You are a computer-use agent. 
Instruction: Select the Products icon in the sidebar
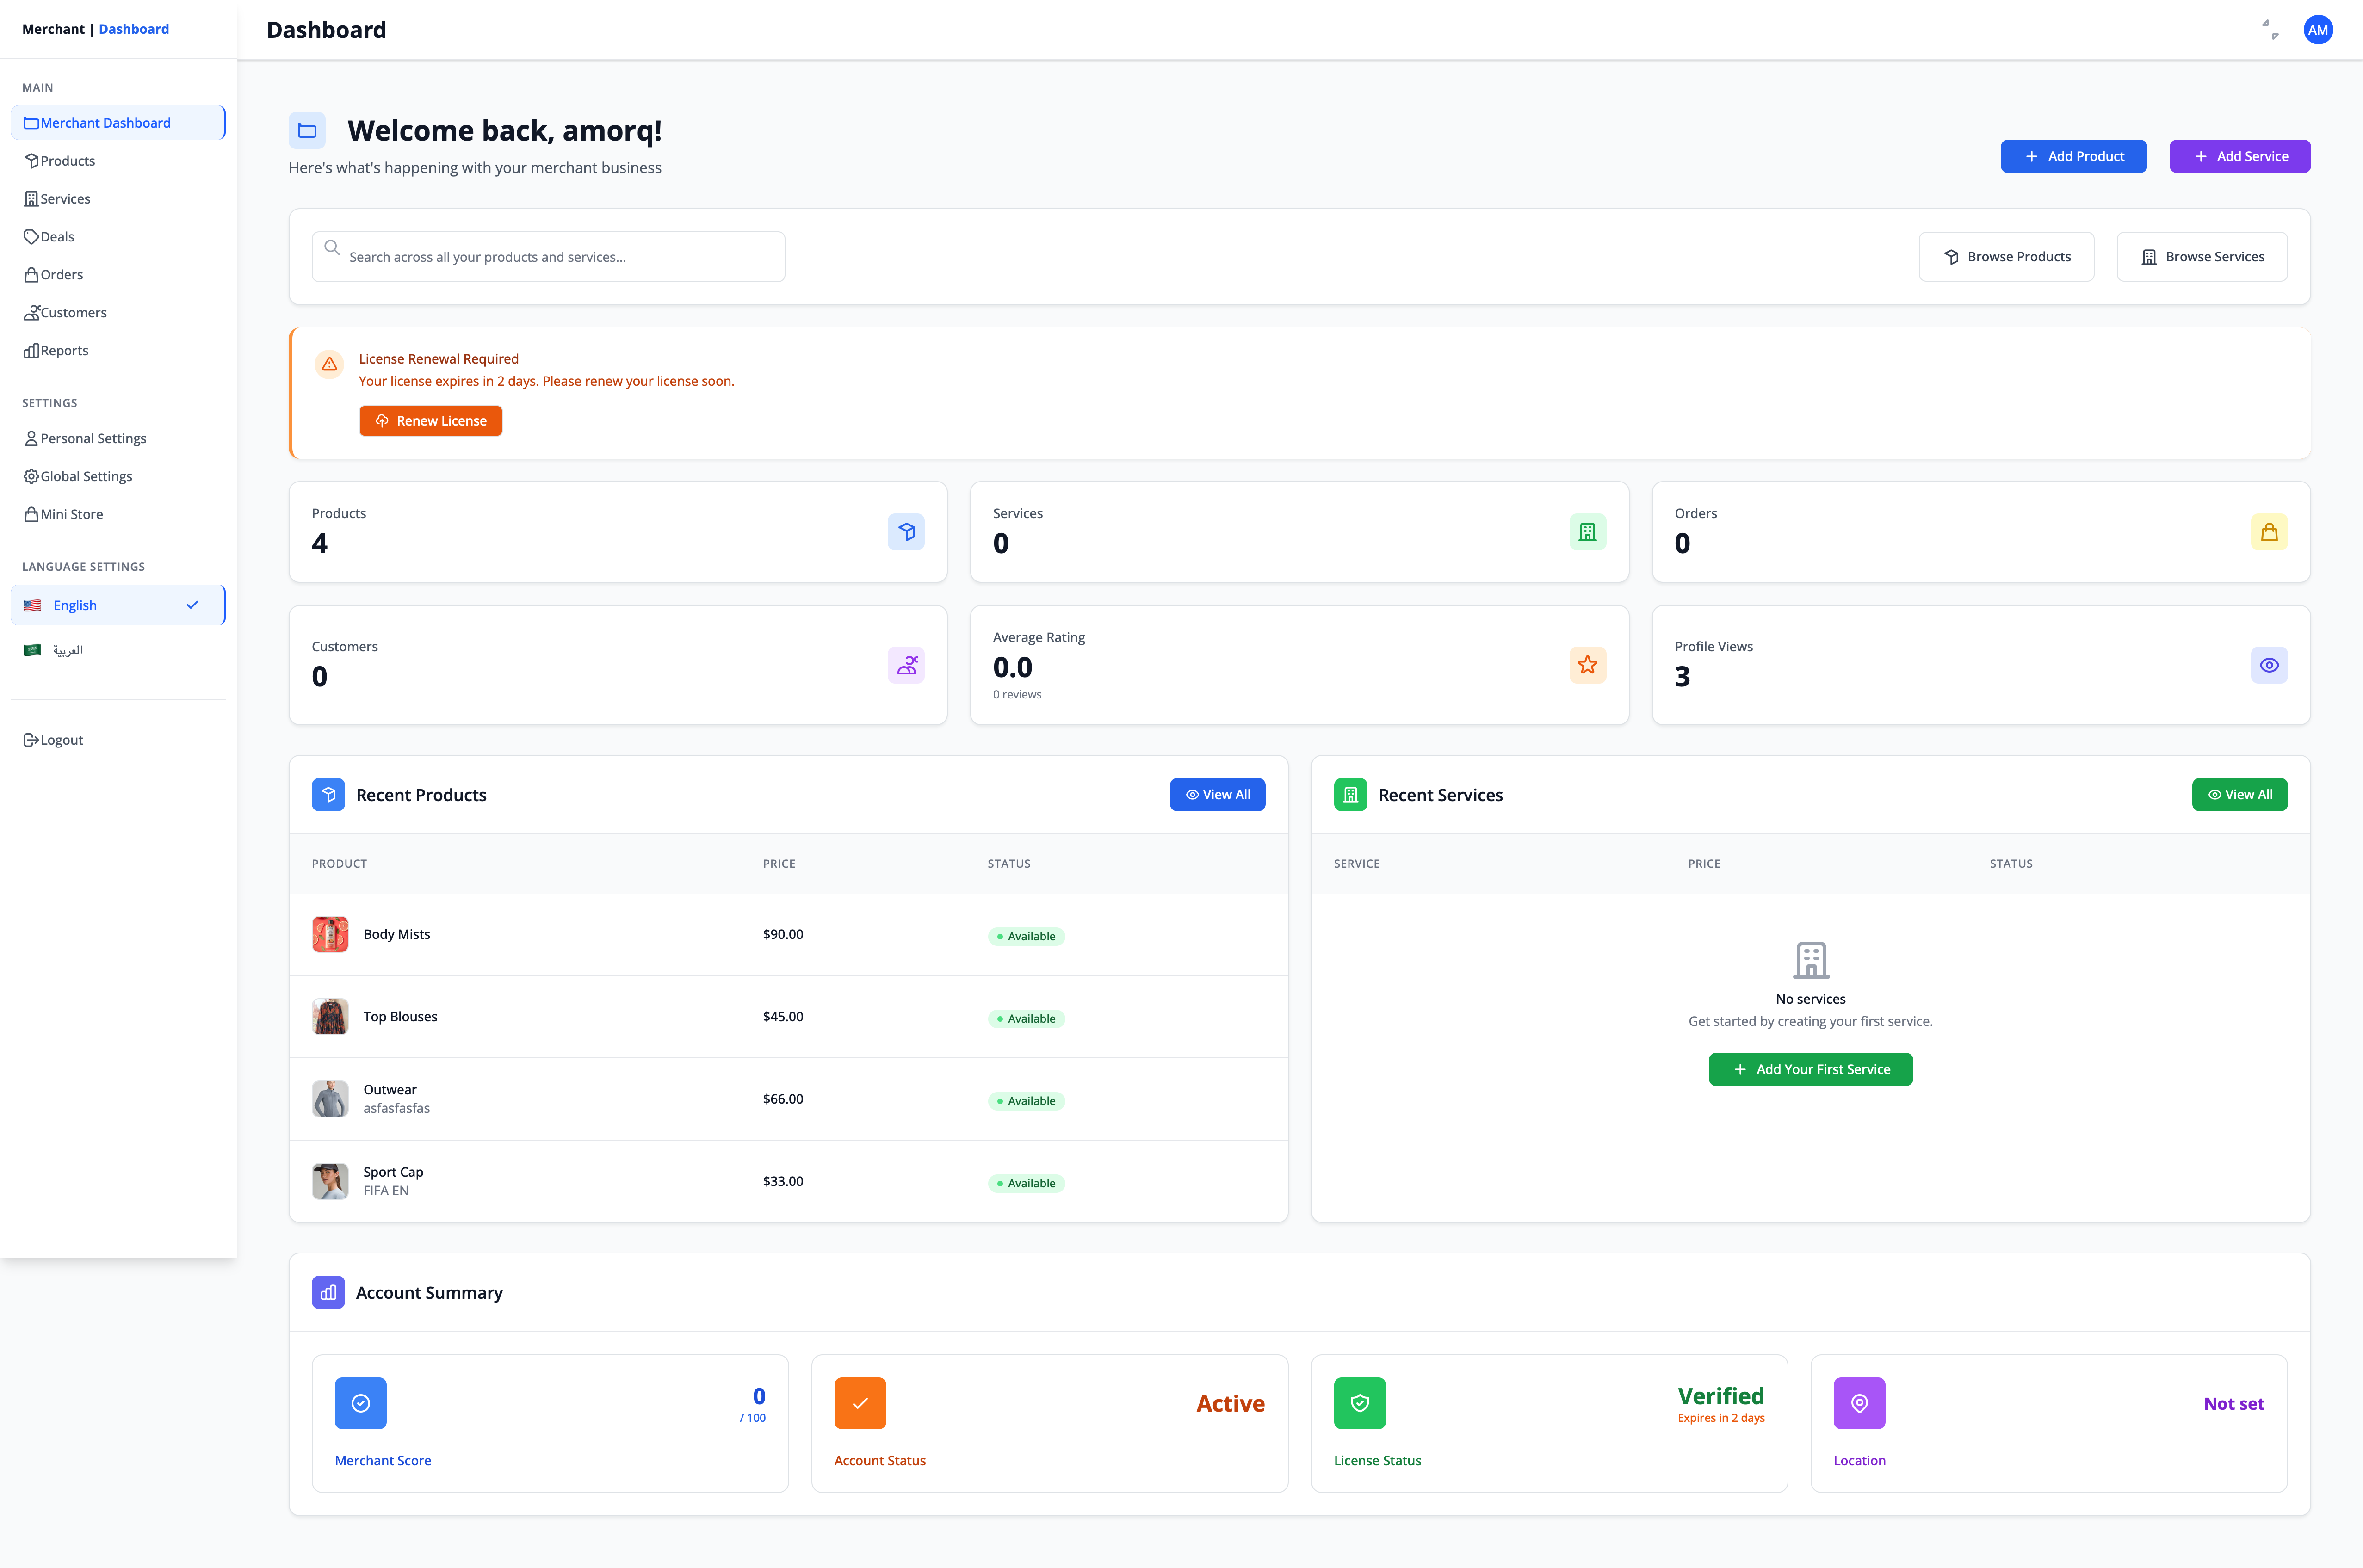[32, 160]
